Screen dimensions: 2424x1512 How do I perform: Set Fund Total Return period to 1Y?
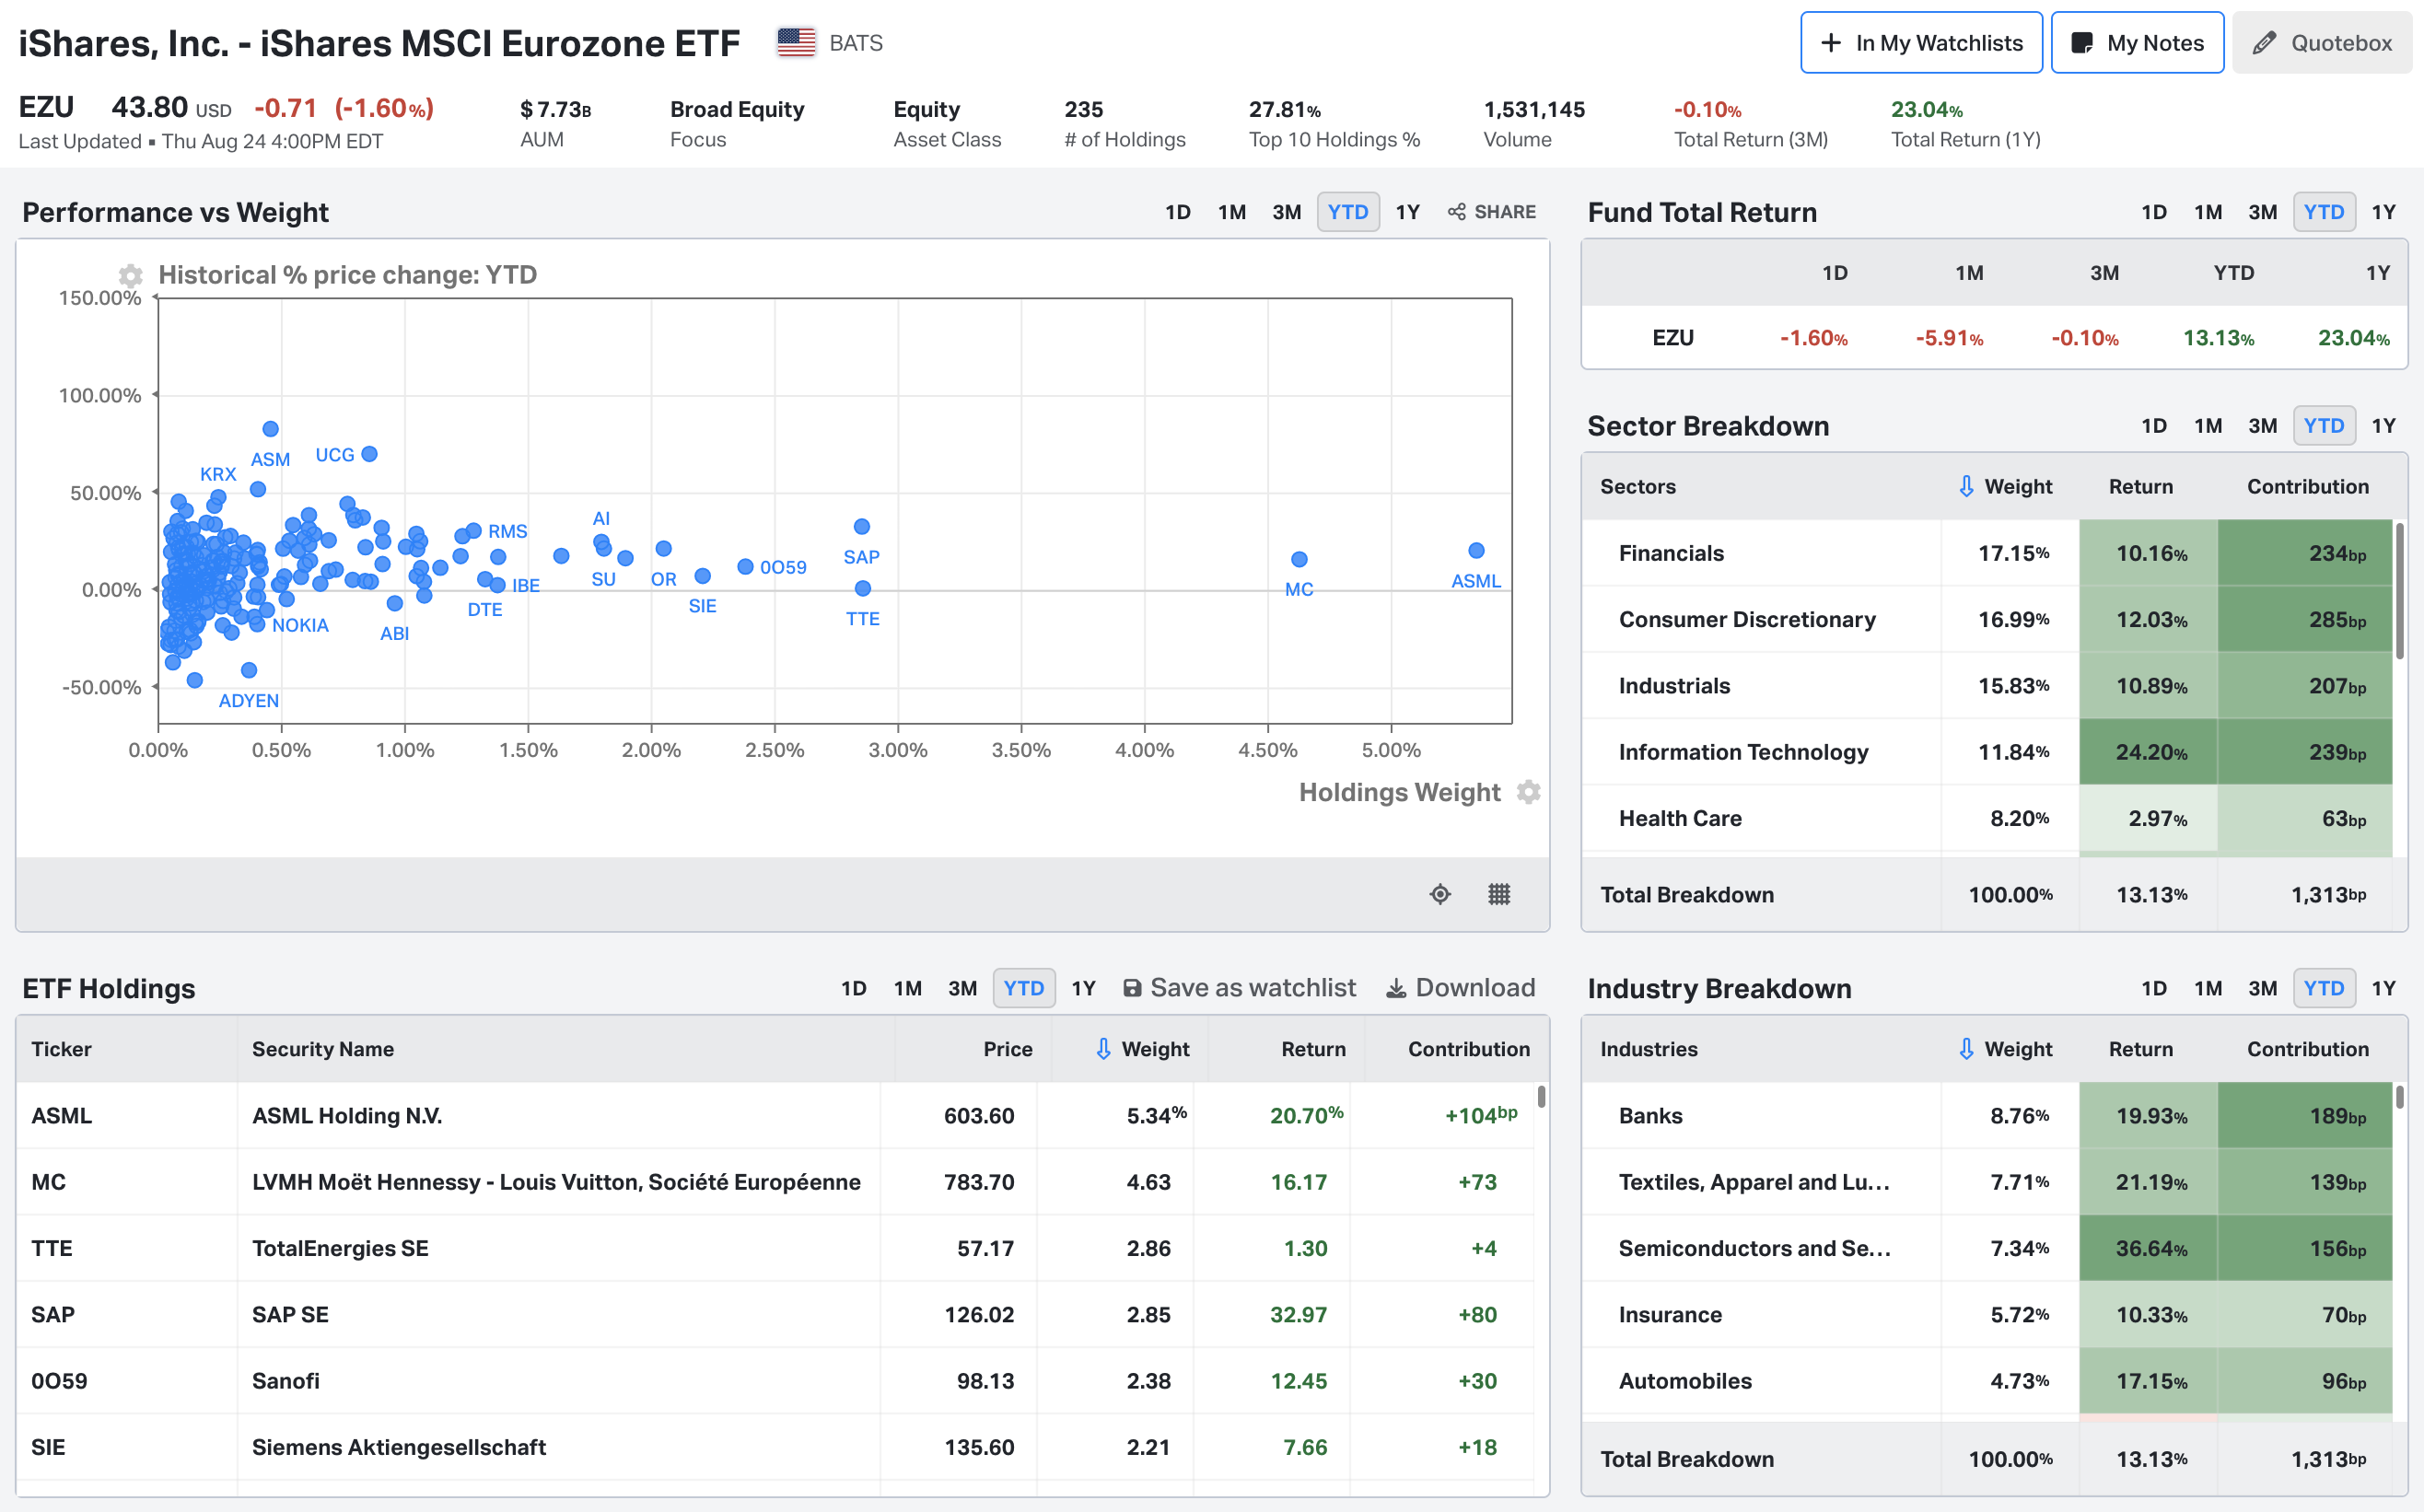tap(2384, 212)
